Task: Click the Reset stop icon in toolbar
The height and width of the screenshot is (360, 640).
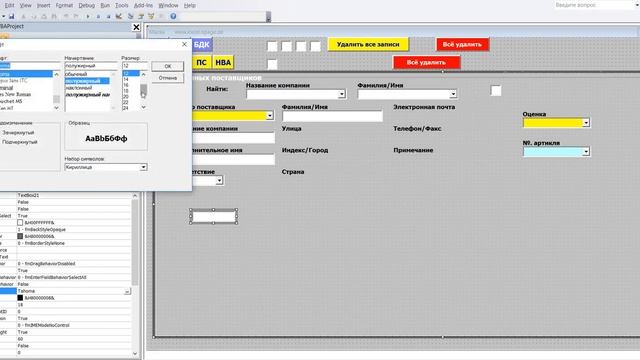Action: coord(109,16)
